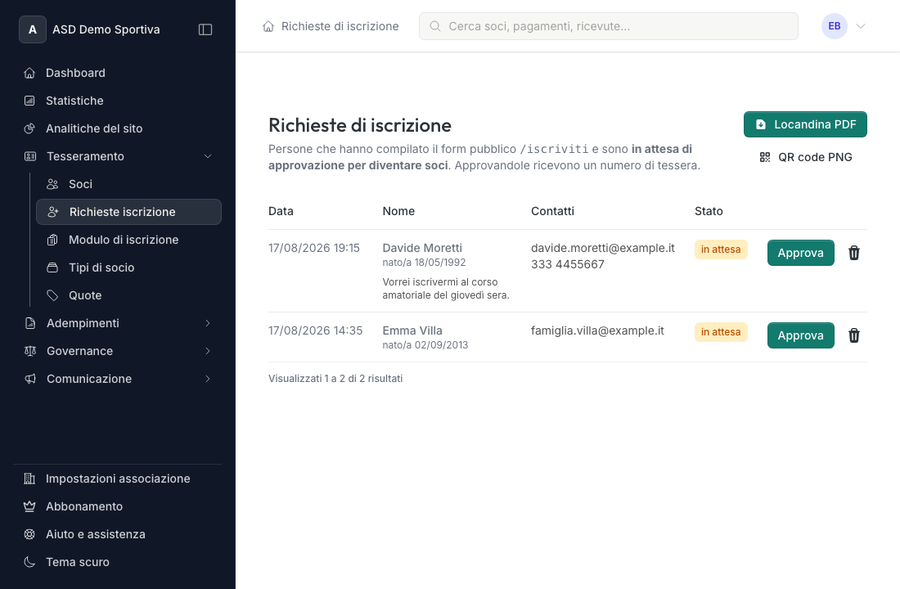Approve Emma Villa's request

coord(801,335)
